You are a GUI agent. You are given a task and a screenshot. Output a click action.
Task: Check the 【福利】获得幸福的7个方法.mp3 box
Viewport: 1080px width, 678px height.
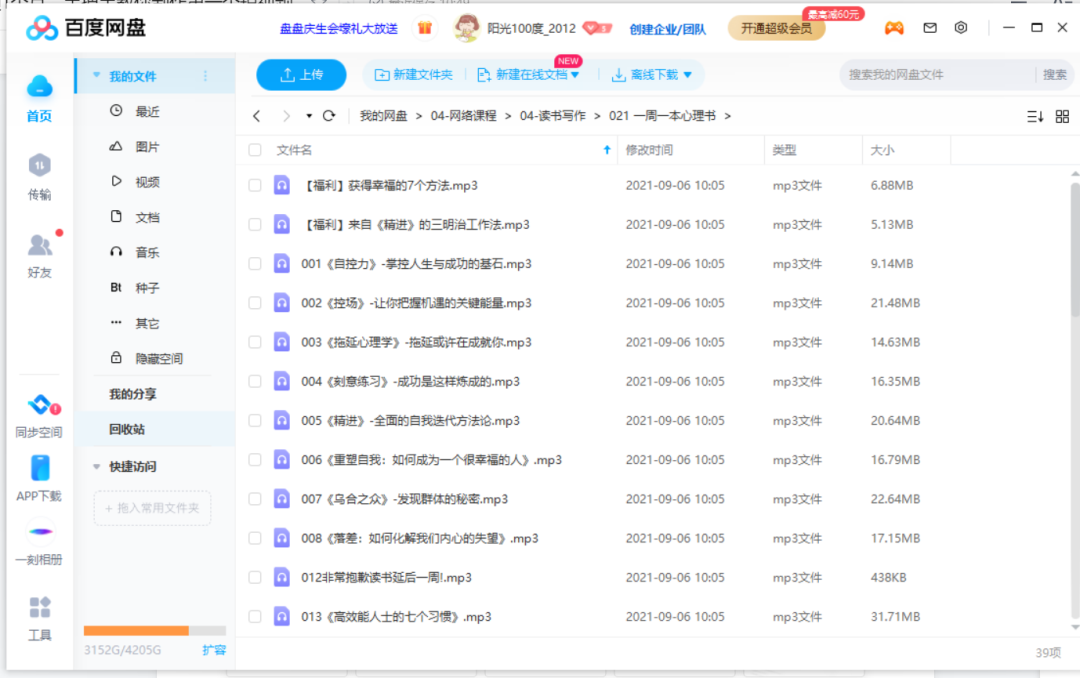pos(255,185)
